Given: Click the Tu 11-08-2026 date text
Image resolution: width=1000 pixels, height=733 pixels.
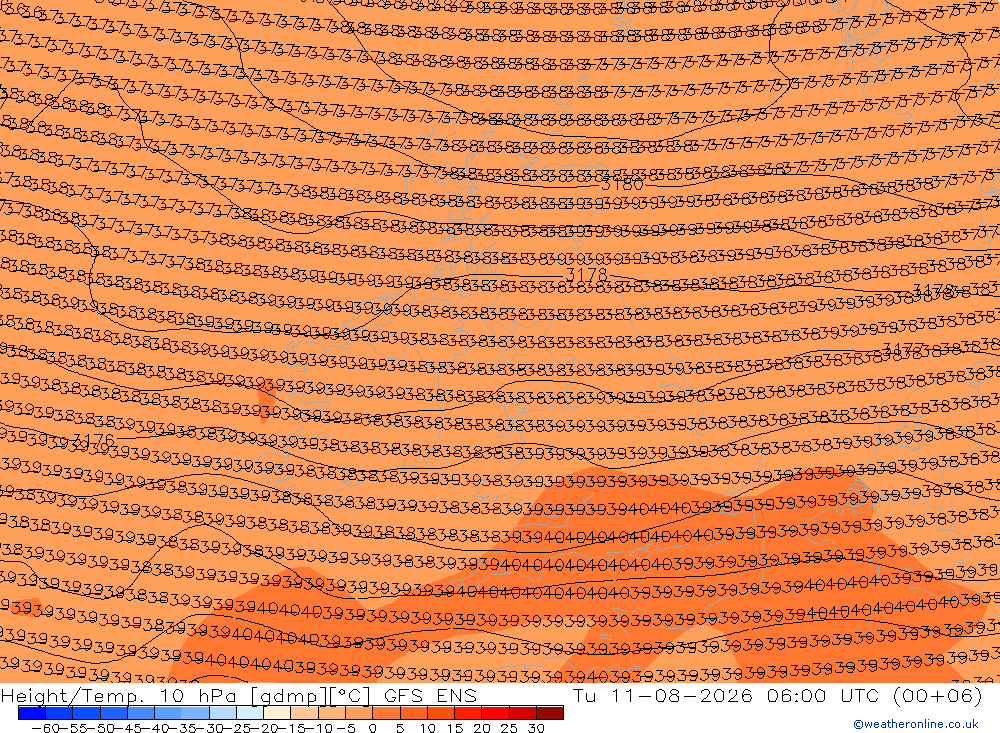Looking at the screenshot, I should pos(663,695).
